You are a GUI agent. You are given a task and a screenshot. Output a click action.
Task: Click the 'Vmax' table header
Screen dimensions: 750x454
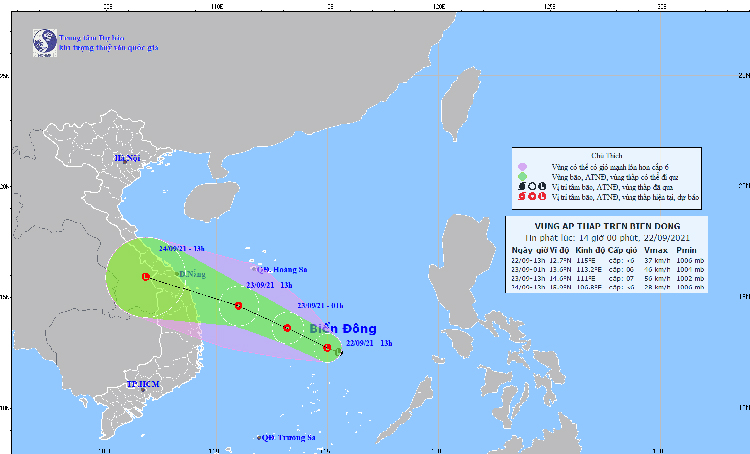pyautogui.click(x=656, y=250)
